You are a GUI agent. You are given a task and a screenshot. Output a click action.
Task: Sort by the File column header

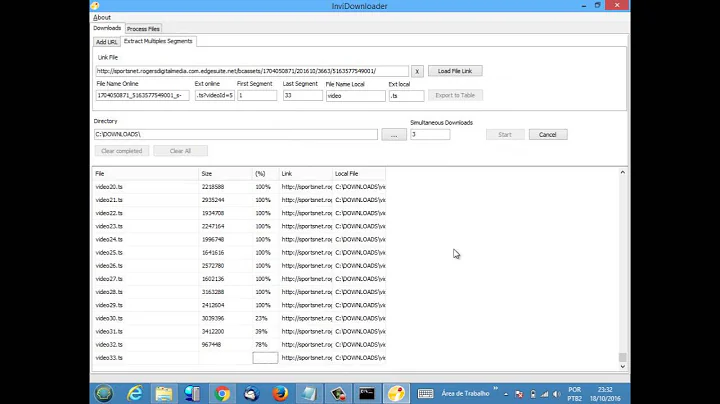[146, 174]
